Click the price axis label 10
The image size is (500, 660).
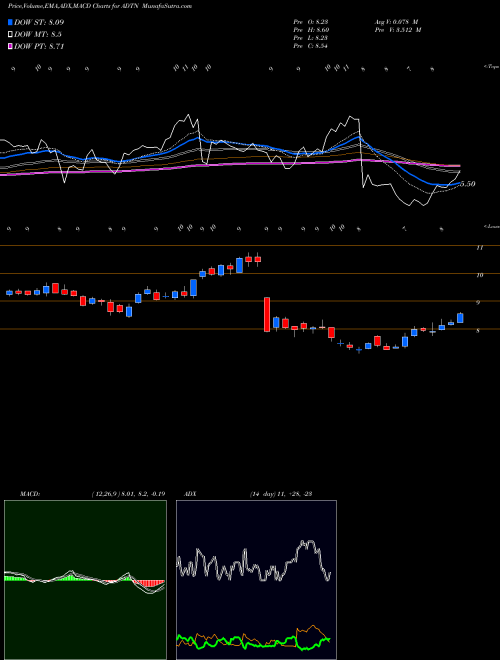[479, 275]
